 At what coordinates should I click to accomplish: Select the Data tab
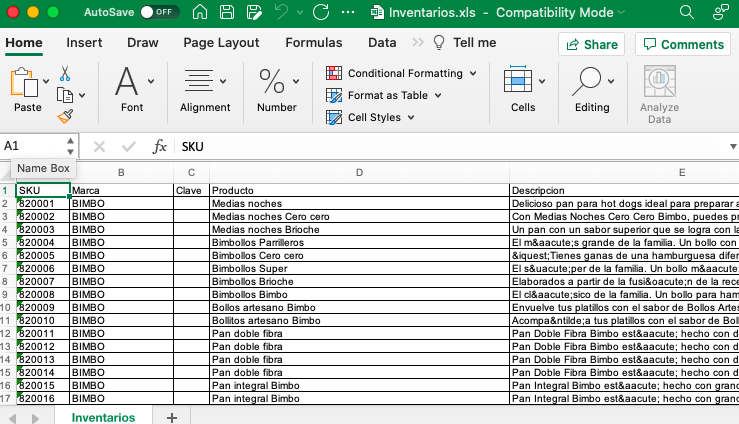(382, 43)
